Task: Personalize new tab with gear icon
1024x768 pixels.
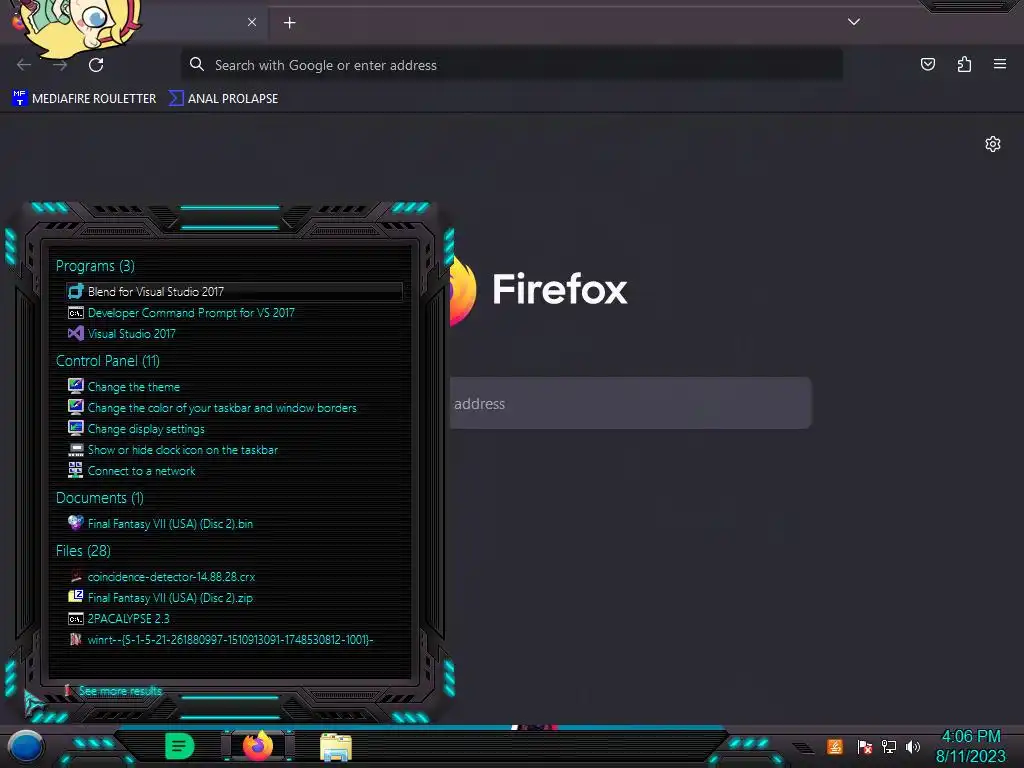Action: [993, 144]
